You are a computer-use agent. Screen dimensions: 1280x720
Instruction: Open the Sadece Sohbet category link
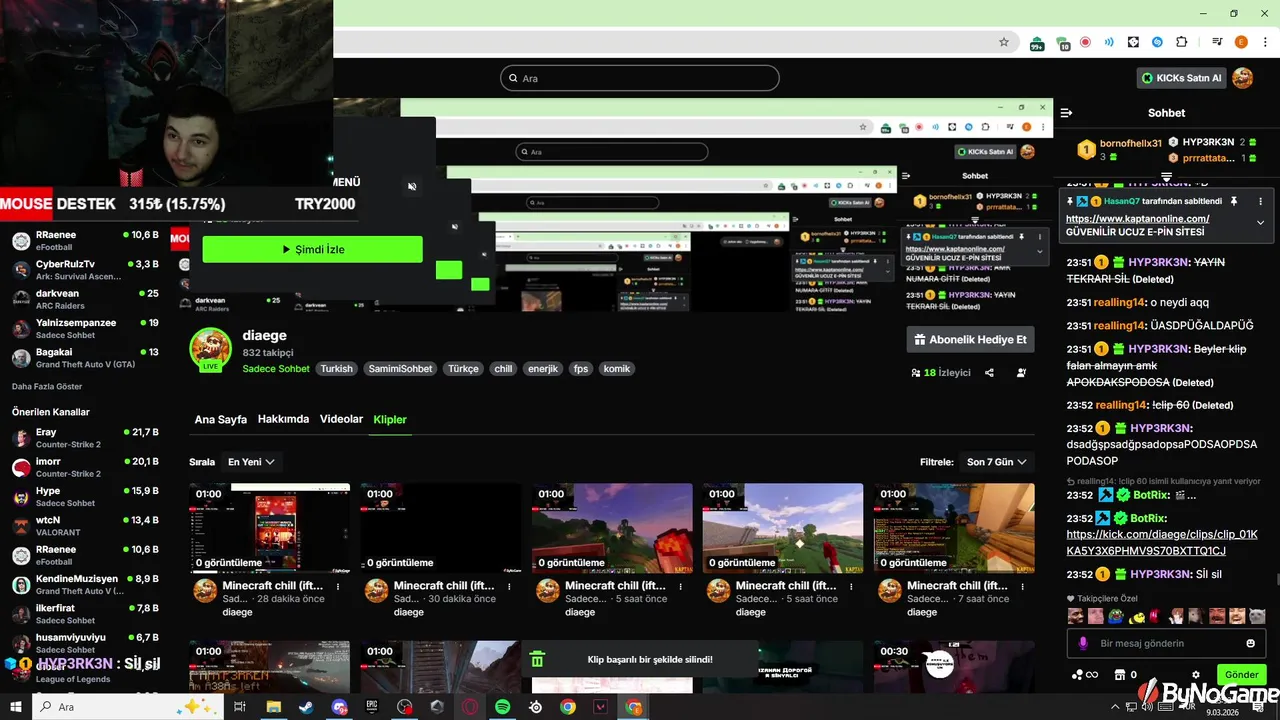click(276, 369)
